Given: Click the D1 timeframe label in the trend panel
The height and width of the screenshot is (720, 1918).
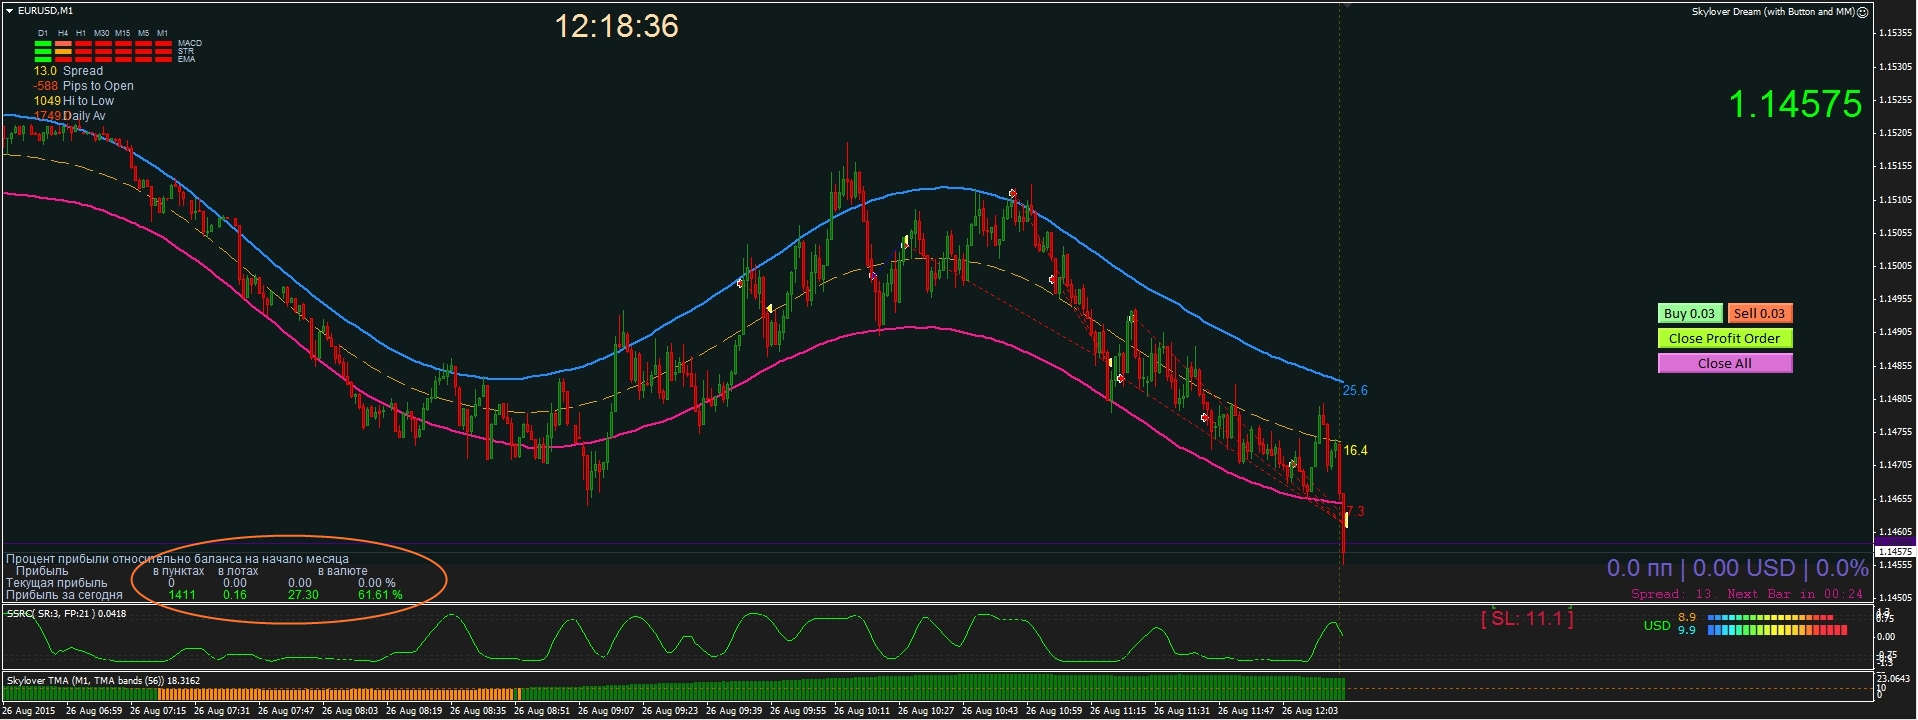Looking at the screenshot, I should [43, 33].
